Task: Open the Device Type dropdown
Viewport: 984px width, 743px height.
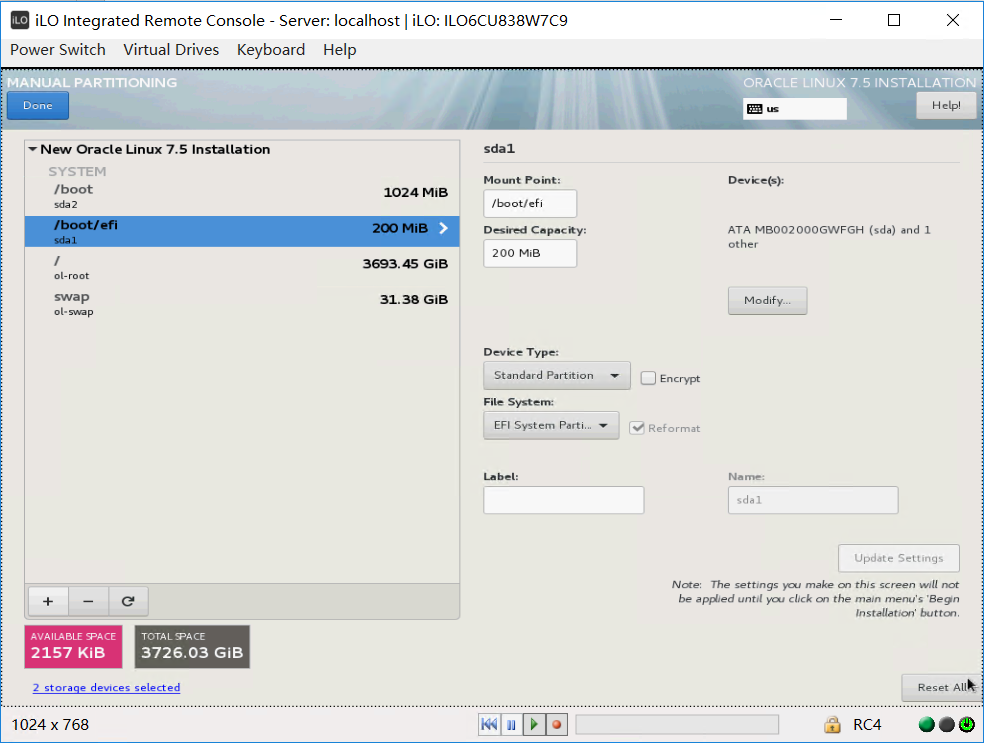Action: [556, 375]
